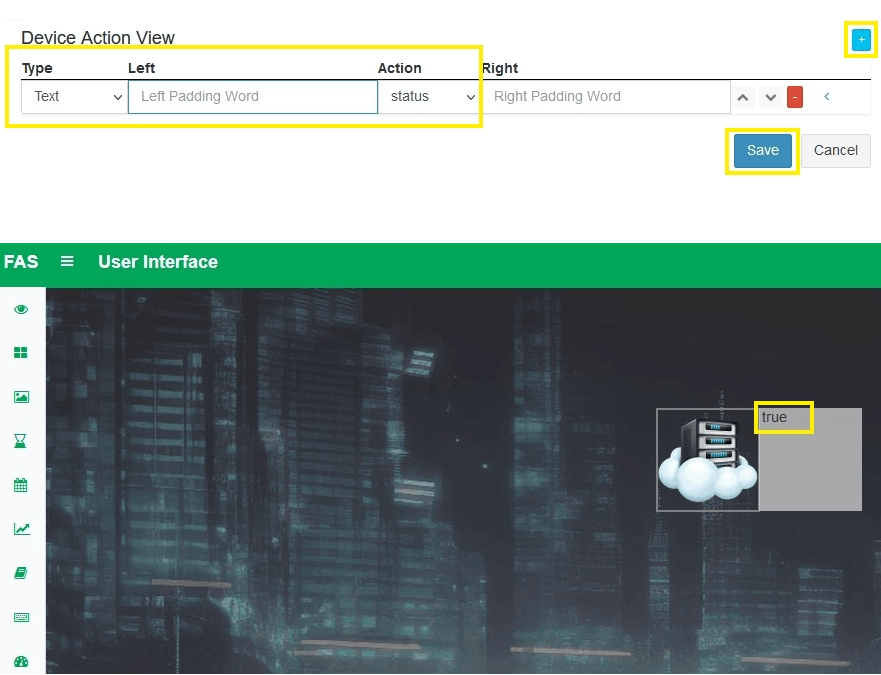Viewport: 881px width, 675px height.
Task: Move the row up with up chevron
Action: click(742, 97)
